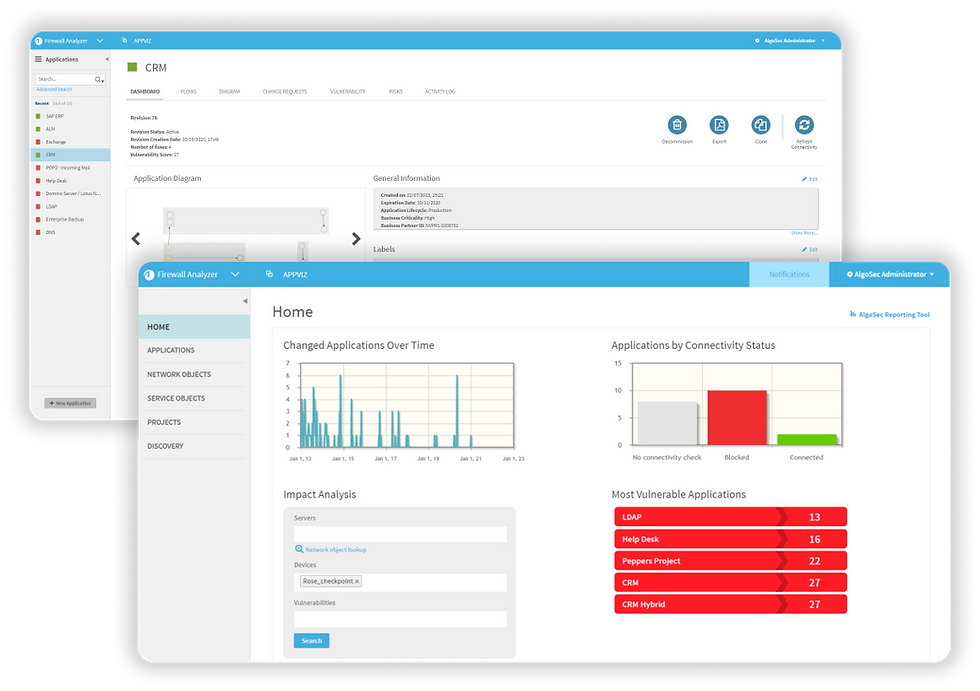Switch to the FLOWS tab

pos(188,92)
